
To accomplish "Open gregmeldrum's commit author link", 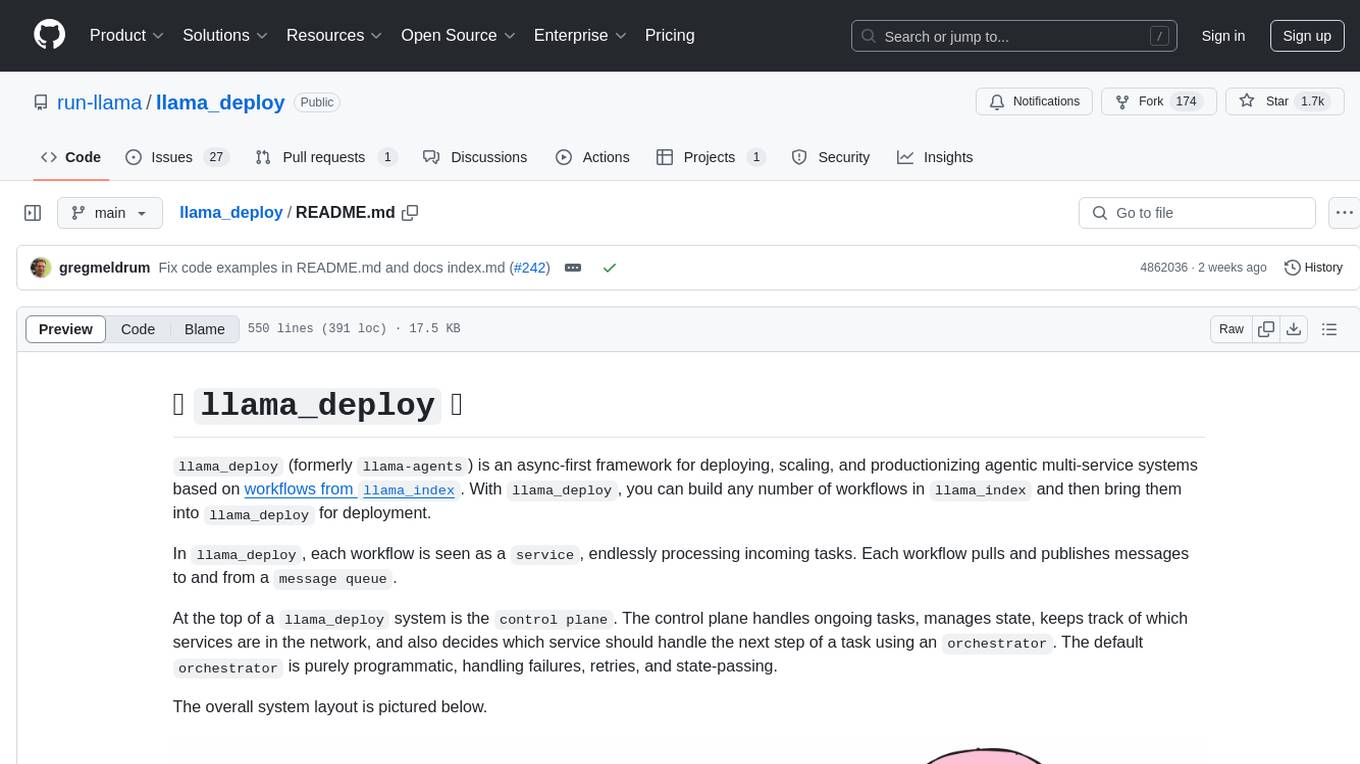I will 105,268.
